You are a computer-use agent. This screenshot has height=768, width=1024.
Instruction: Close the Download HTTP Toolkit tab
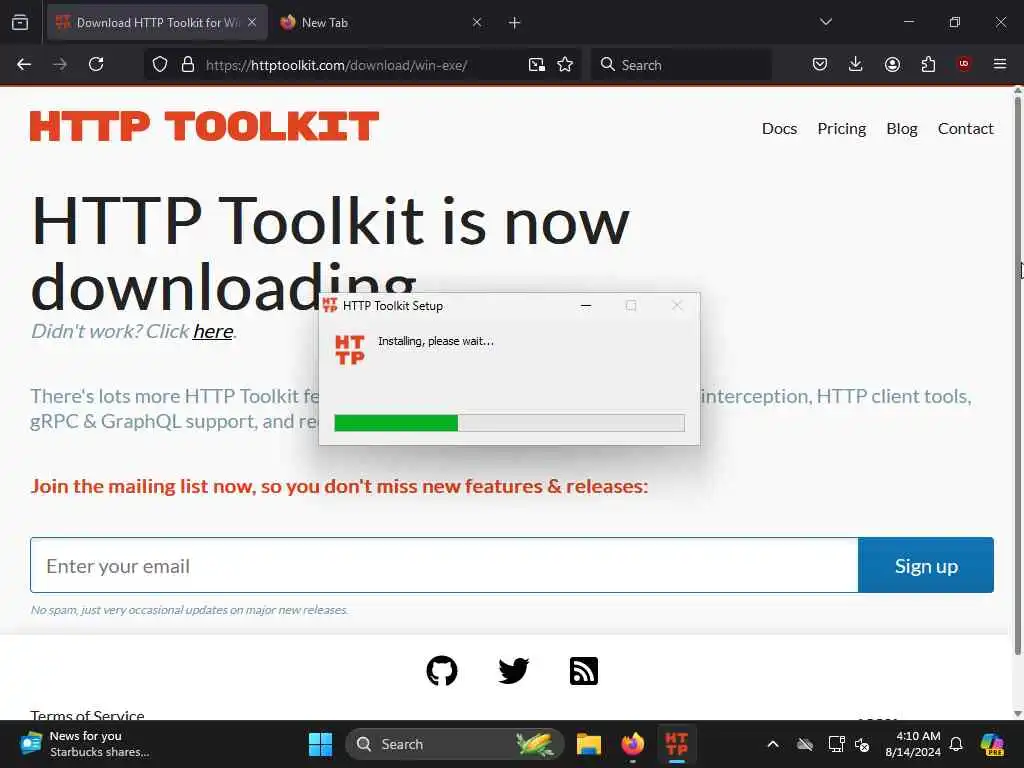pos(252,23)
